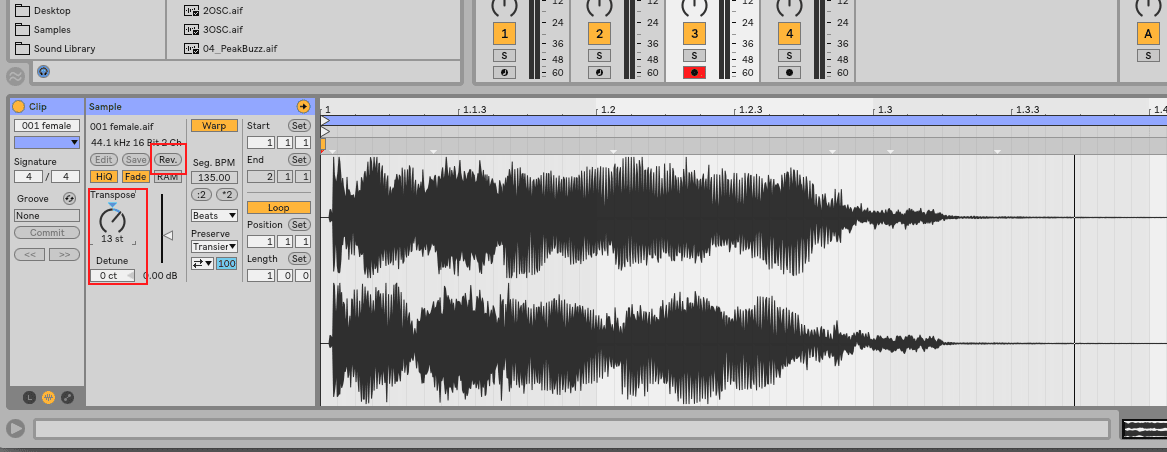
Task: Toggle the HiQ quality button
Action: pos(104,177)
